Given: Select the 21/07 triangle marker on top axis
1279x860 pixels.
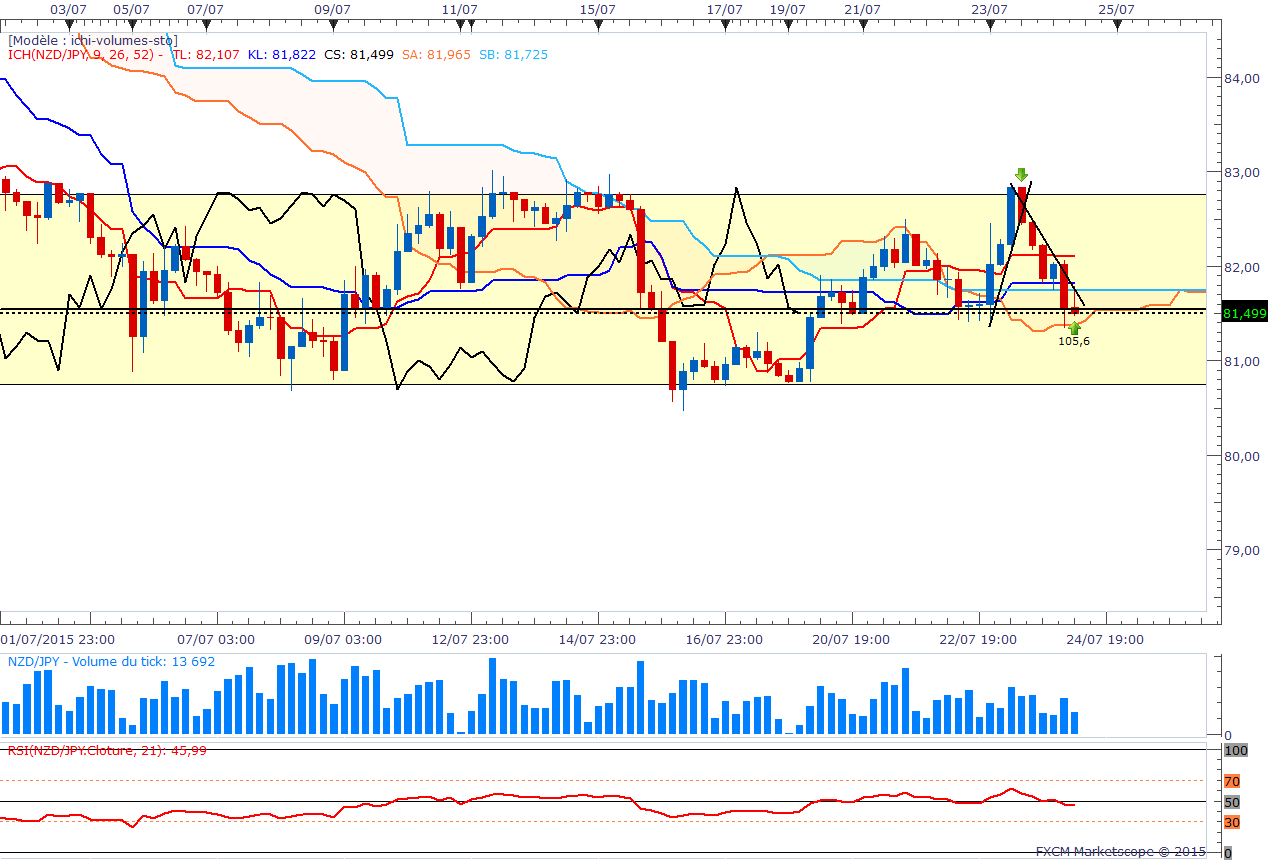Looking at the screenshot, I should 862,25.
